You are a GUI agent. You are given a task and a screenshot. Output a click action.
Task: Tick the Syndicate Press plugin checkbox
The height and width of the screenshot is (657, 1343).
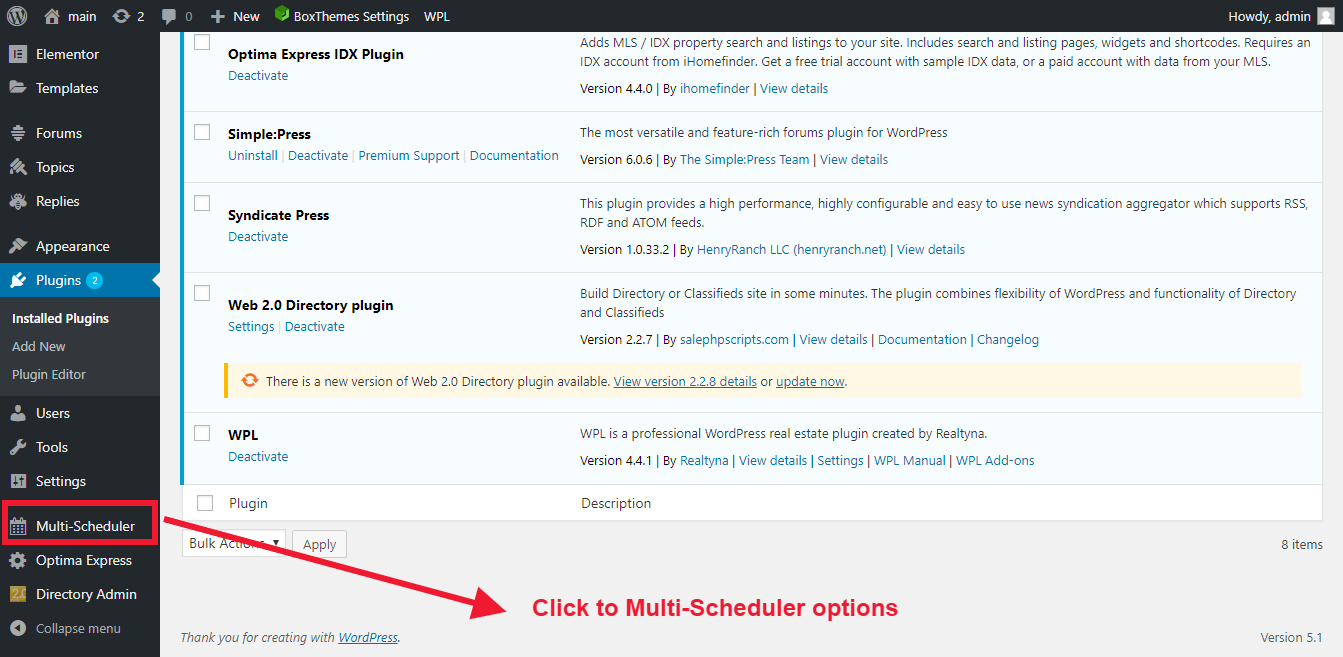(x=202, y=203)
